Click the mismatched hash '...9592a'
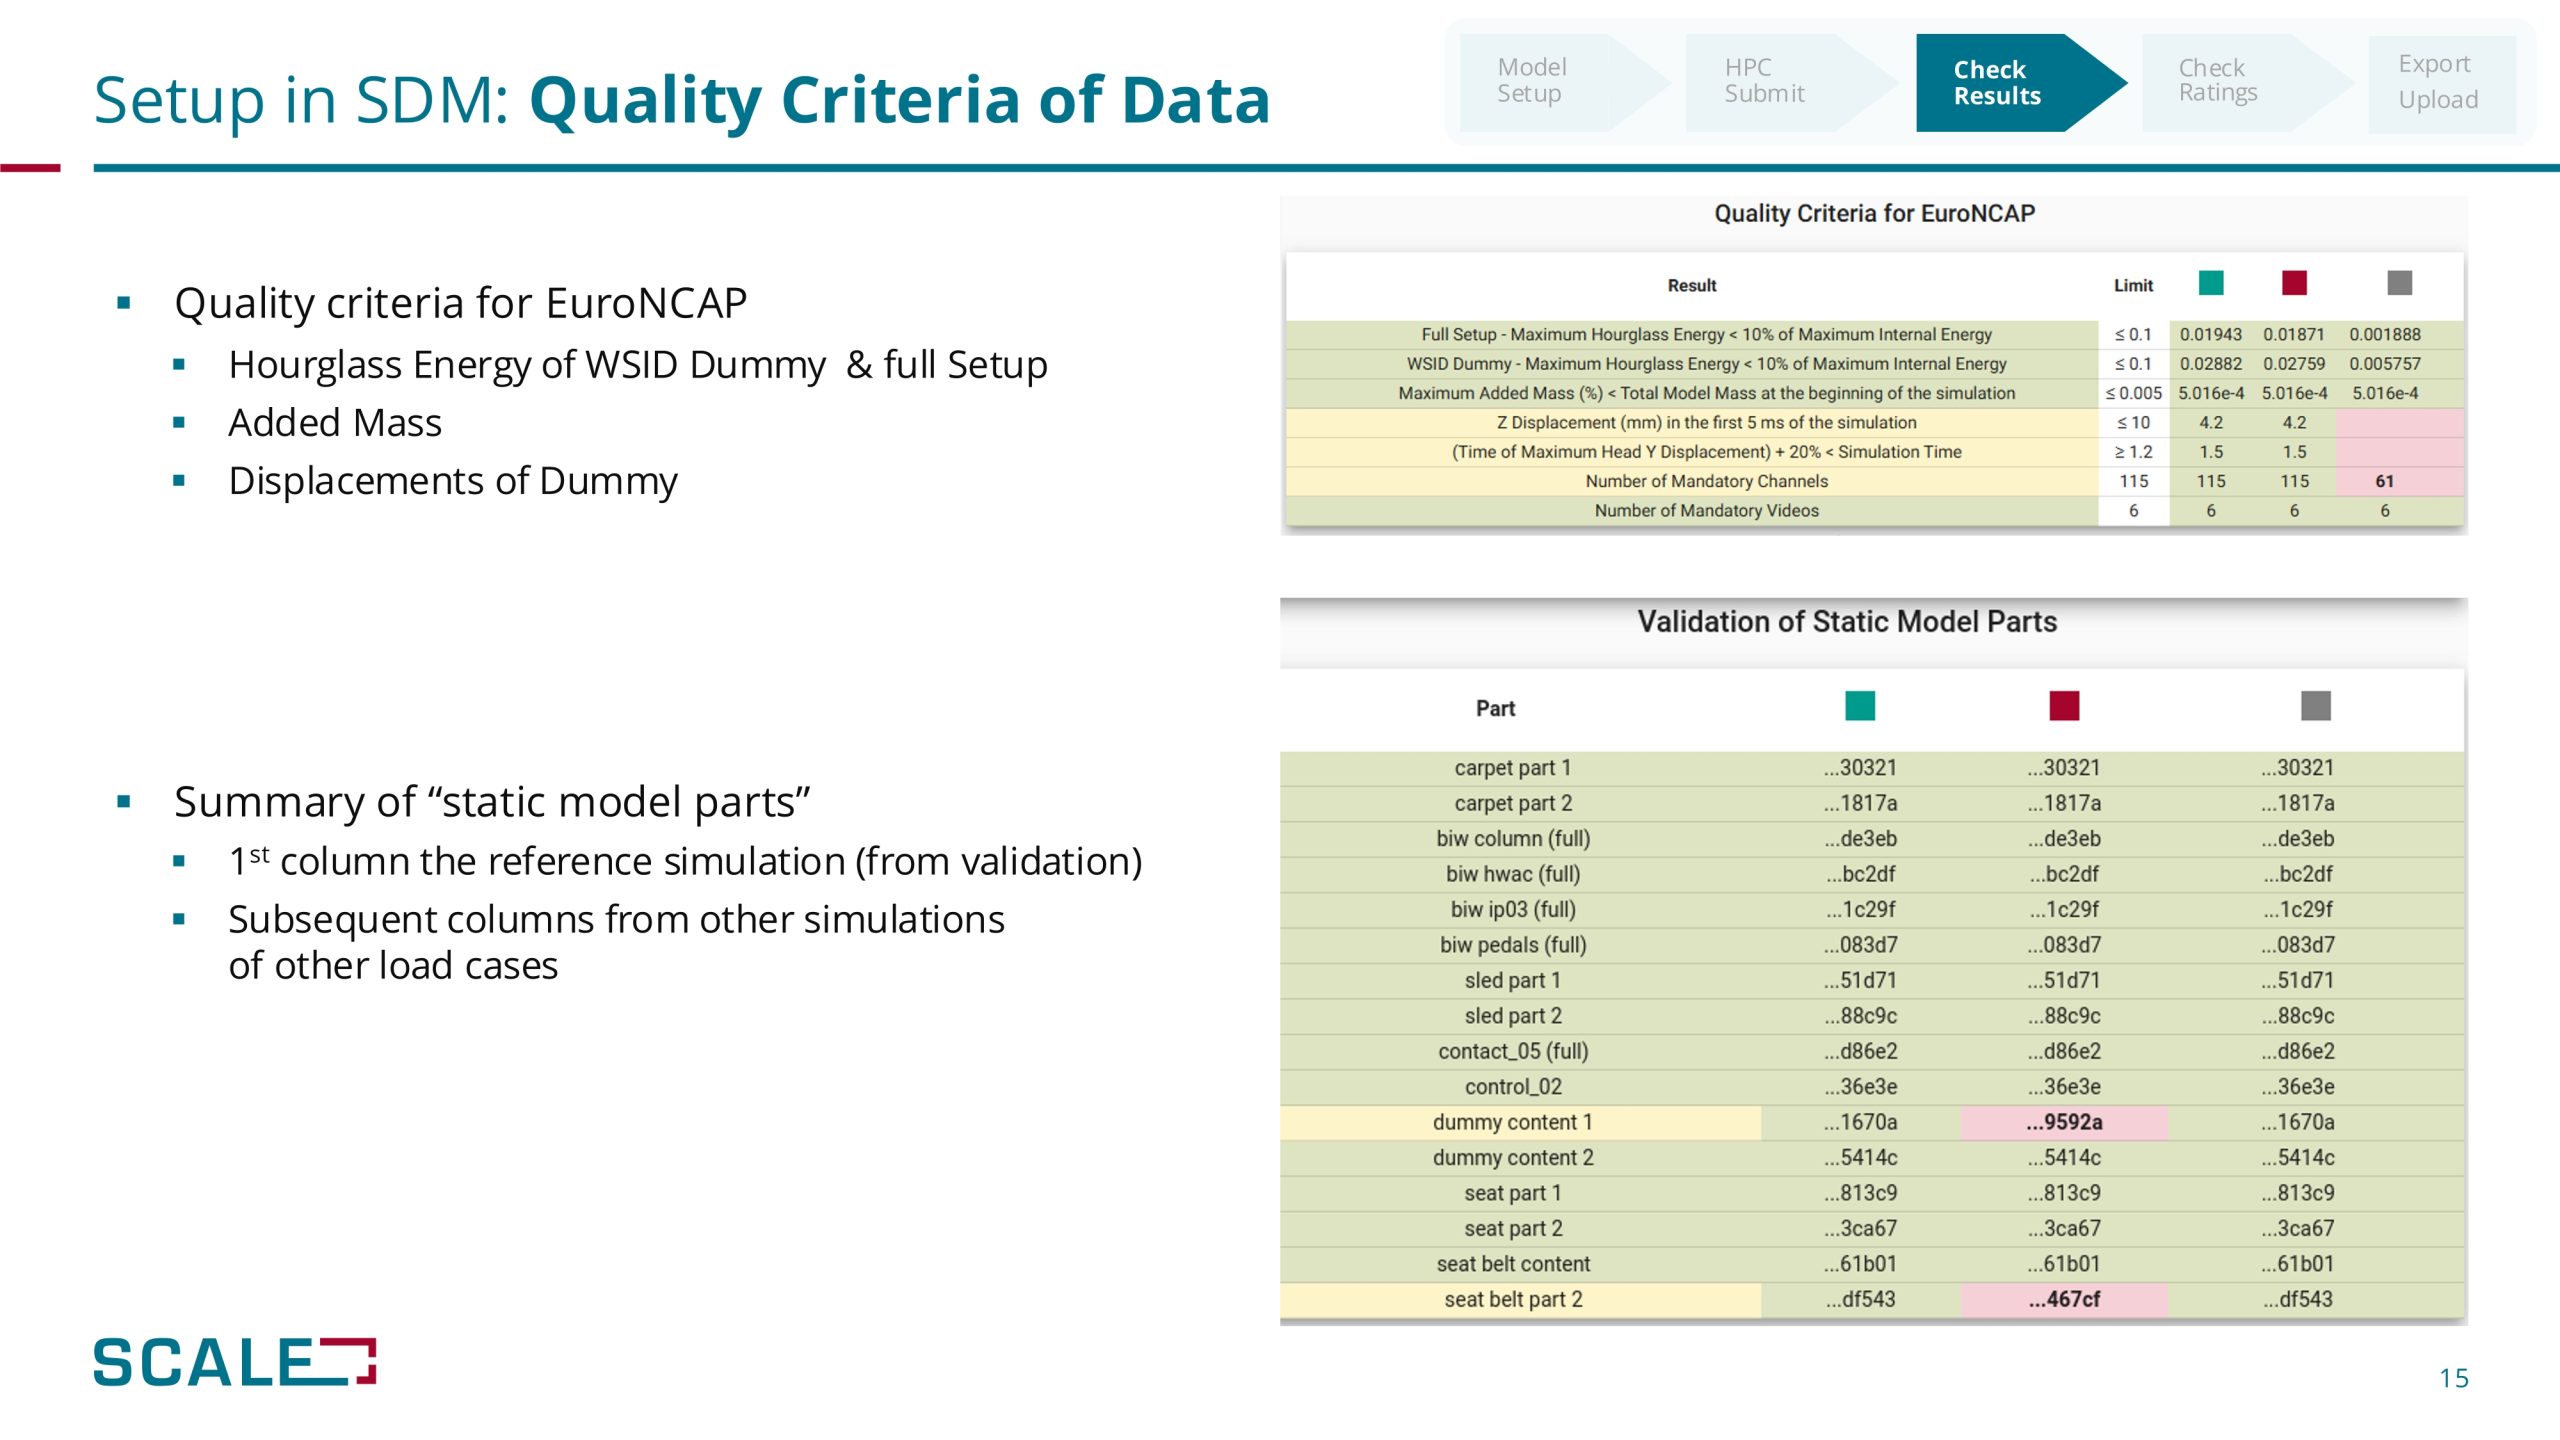 point(2064,1122)
